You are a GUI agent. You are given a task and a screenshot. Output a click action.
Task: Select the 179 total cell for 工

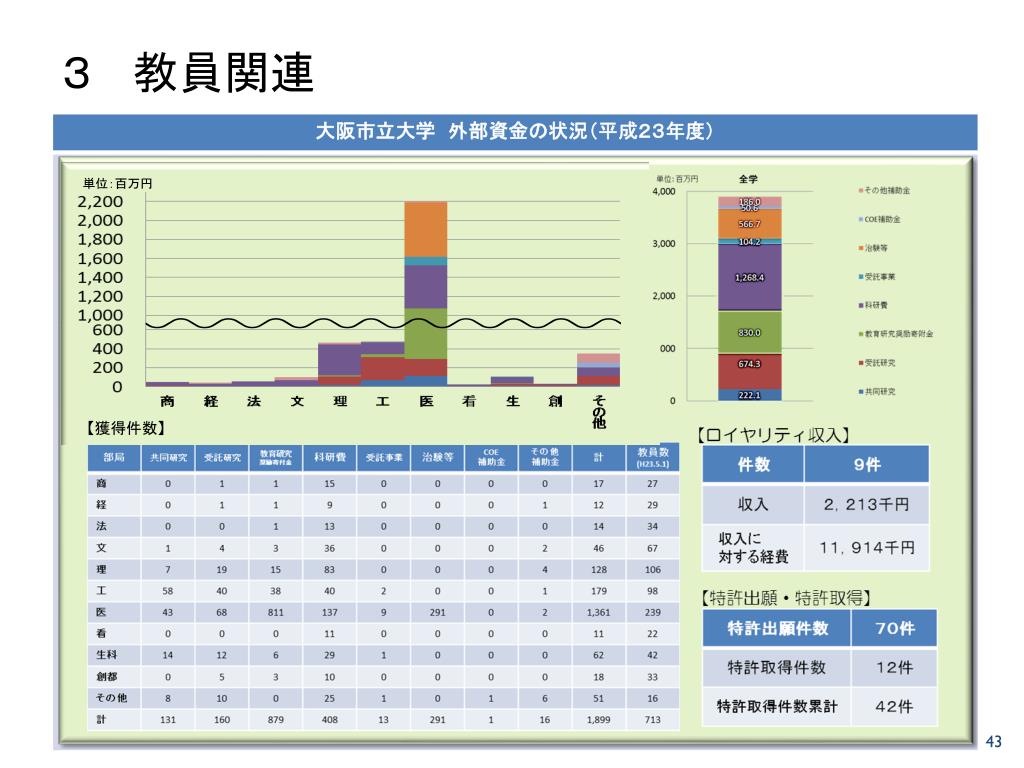599,590
